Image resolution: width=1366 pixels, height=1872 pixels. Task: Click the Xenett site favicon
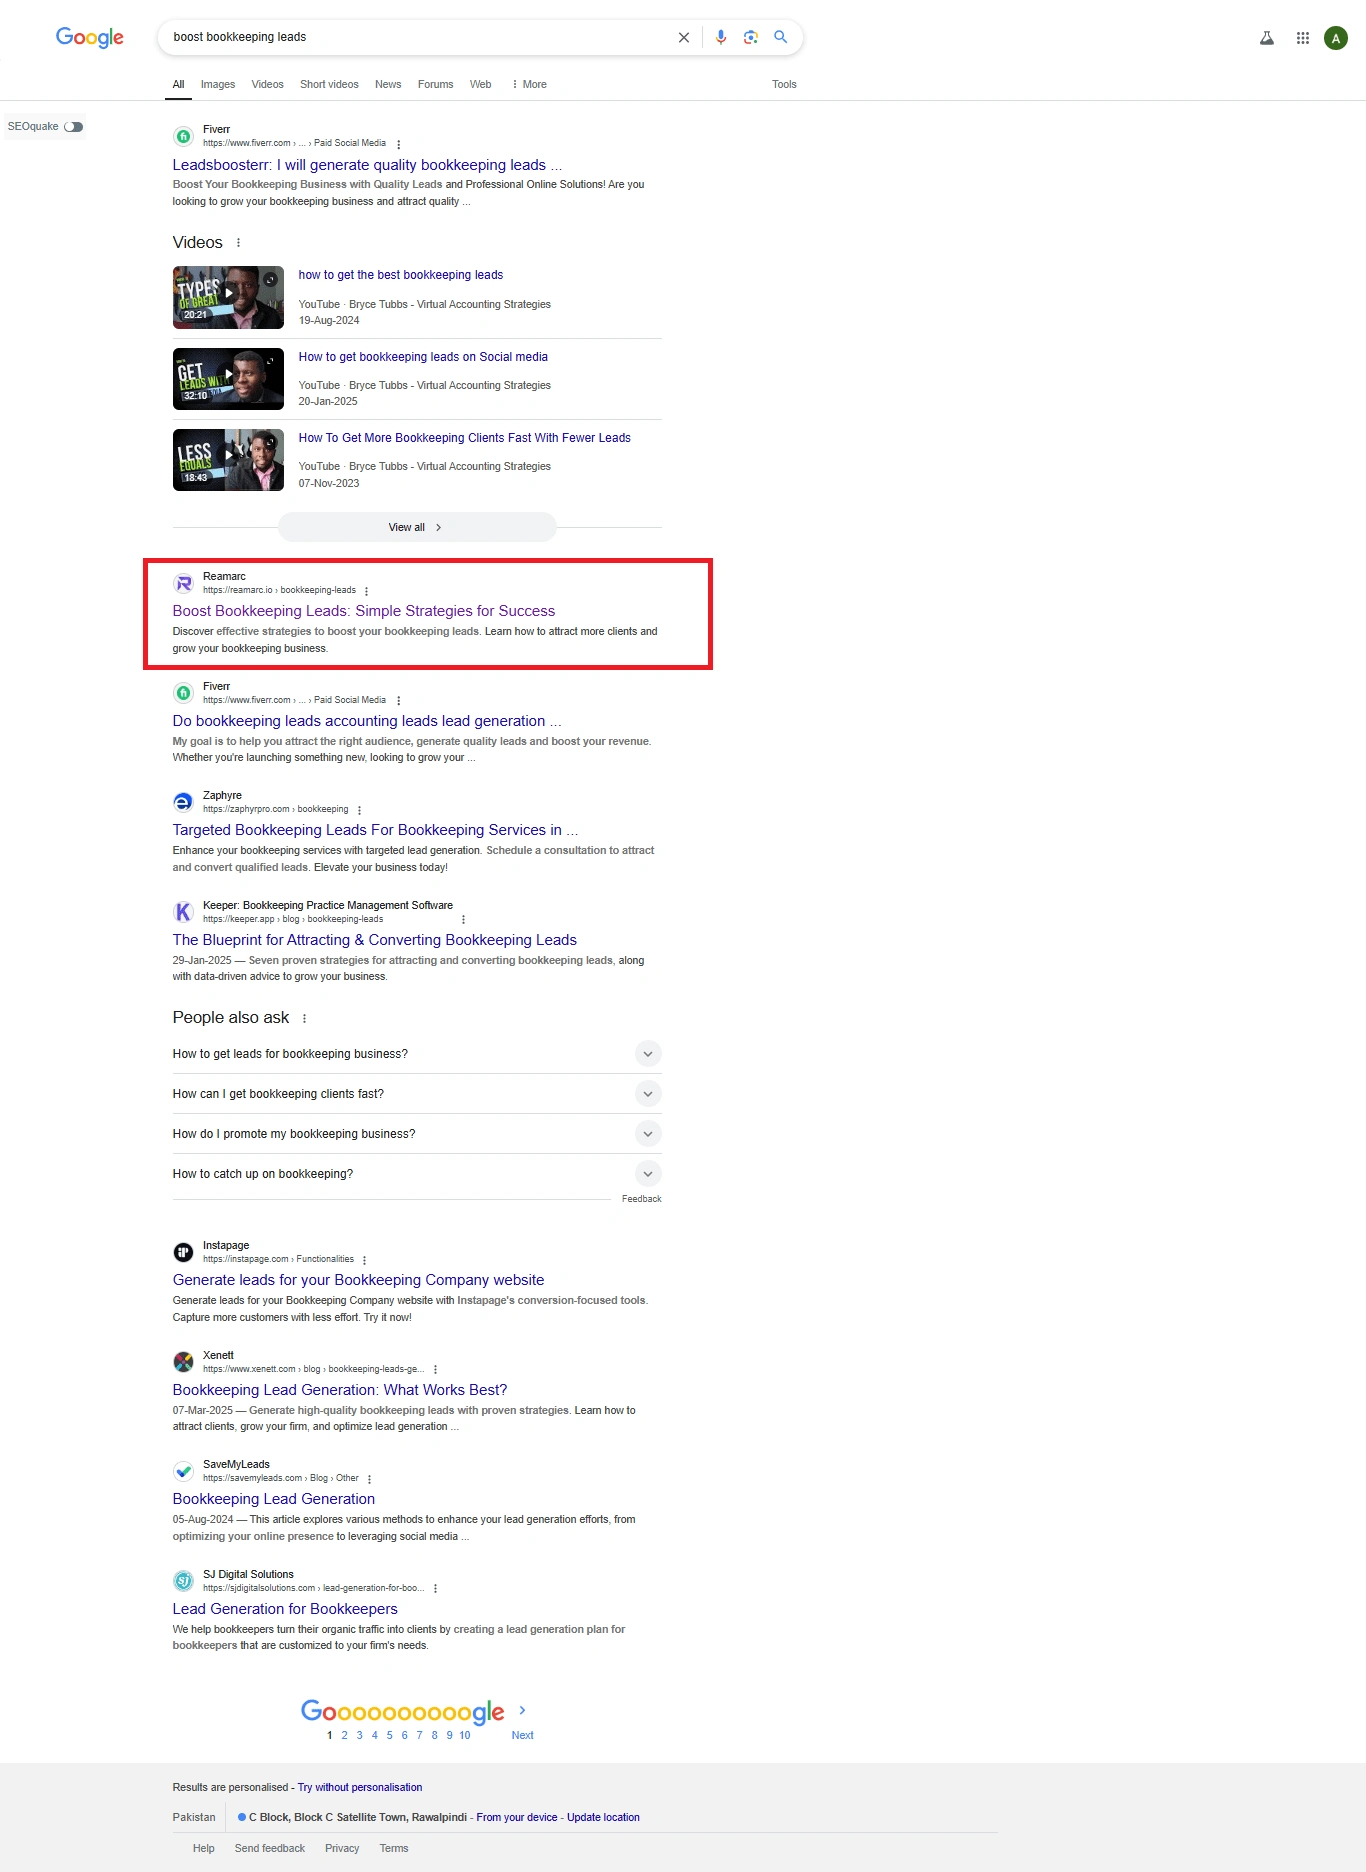pyautogui.click(x=184, y=1362)
